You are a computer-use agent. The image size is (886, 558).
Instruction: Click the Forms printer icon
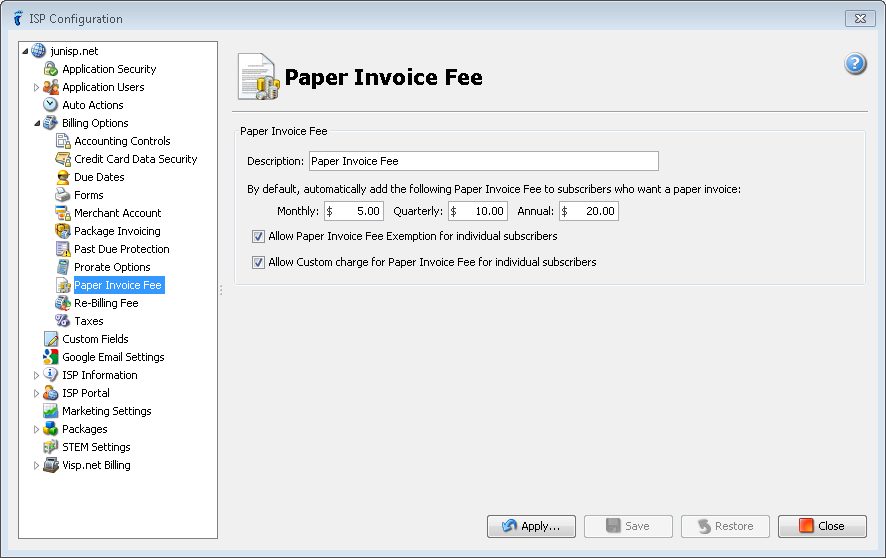(x=63, y=195)
